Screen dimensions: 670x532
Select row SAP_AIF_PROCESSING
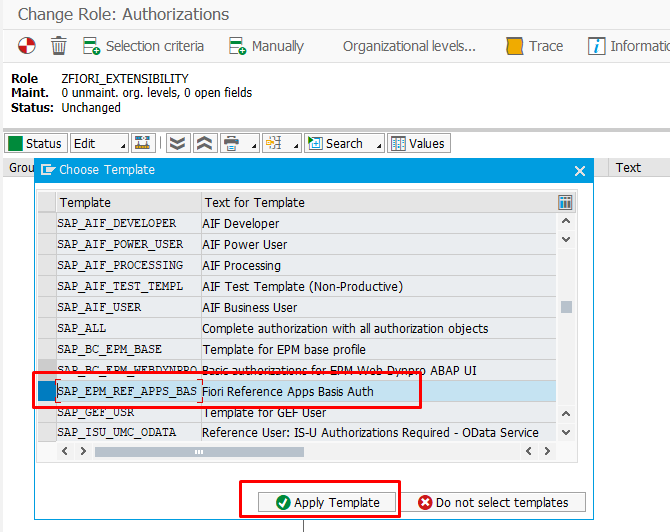point(297,265)
